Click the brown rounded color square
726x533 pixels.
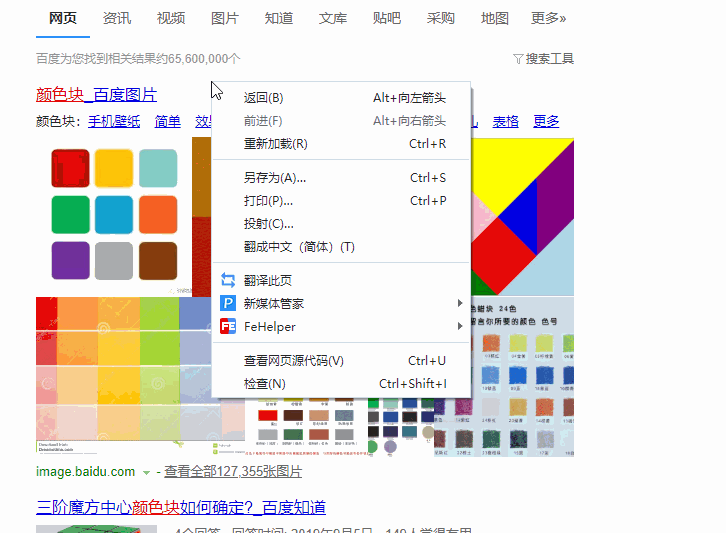[158, 260]
